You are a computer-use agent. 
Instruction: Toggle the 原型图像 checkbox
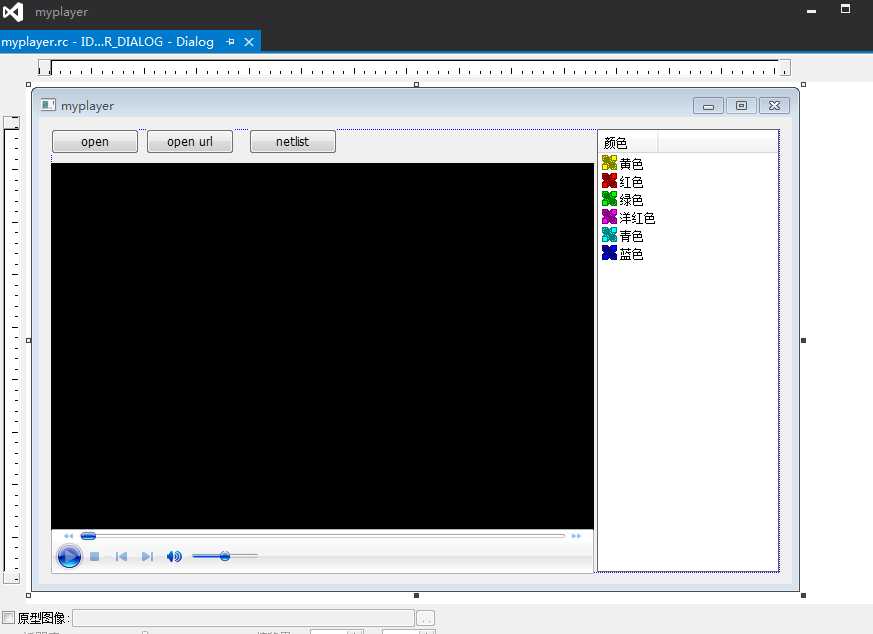(x=8, y=617)
